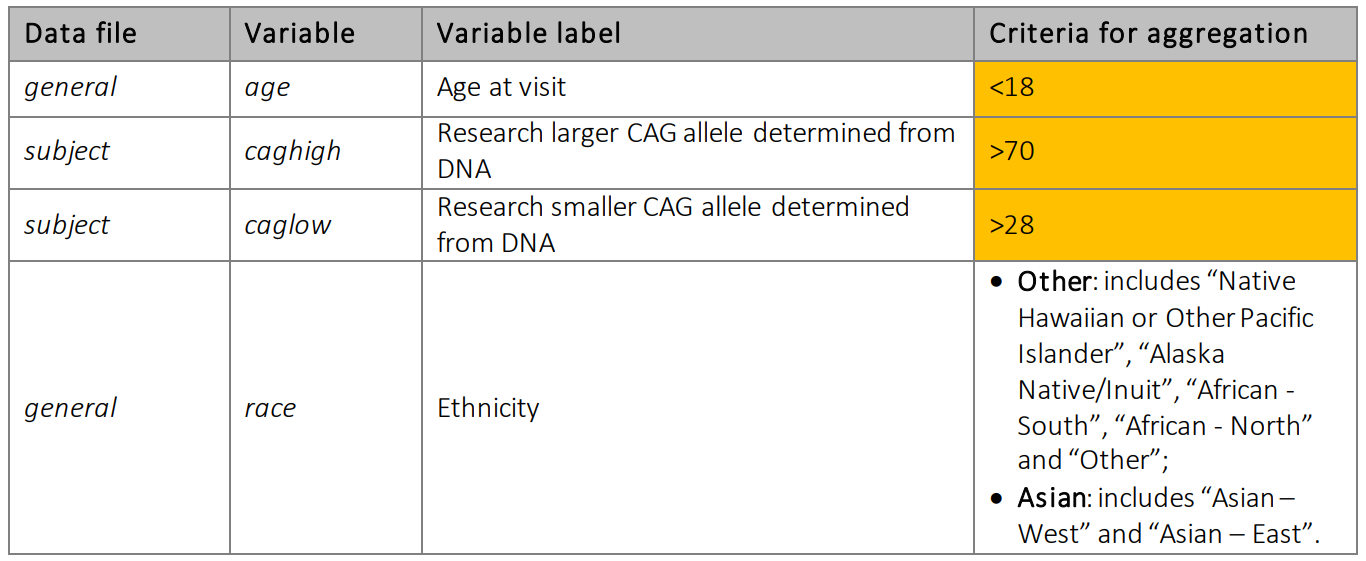Select the orange '<18' criteria cell

coord(1164,88)
